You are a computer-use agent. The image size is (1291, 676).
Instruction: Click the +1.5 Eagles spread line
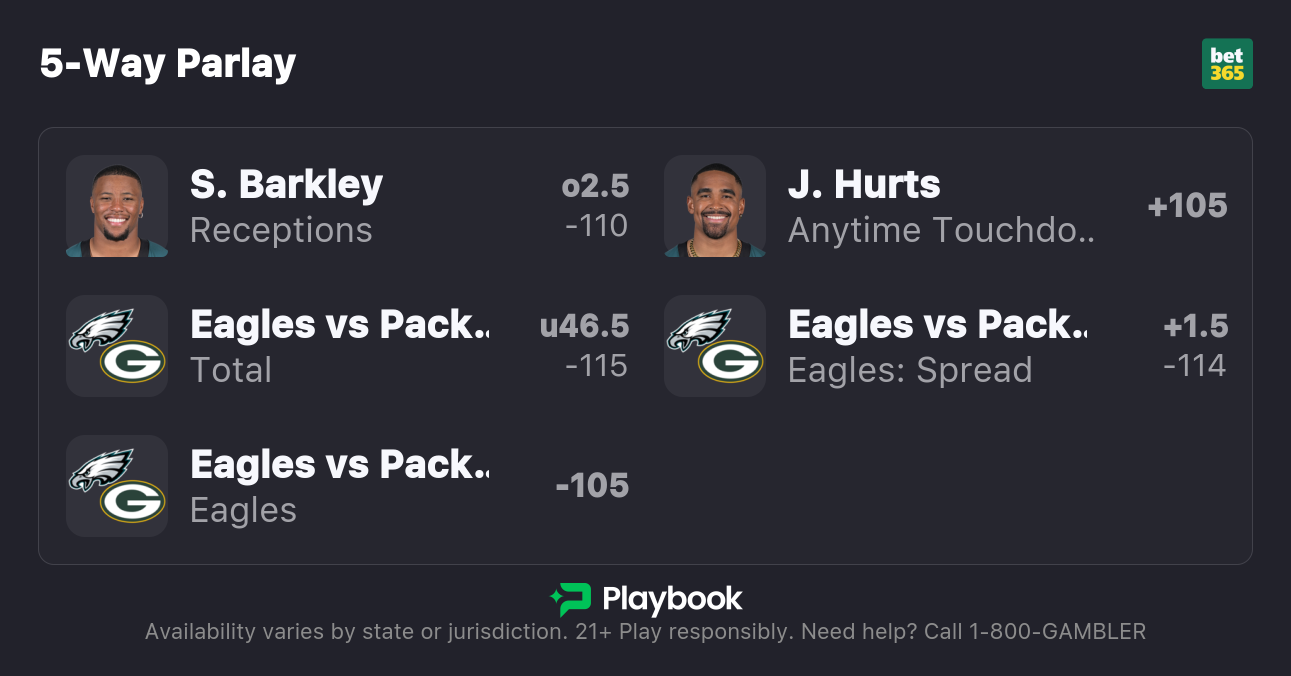[x=1195, y=326]
